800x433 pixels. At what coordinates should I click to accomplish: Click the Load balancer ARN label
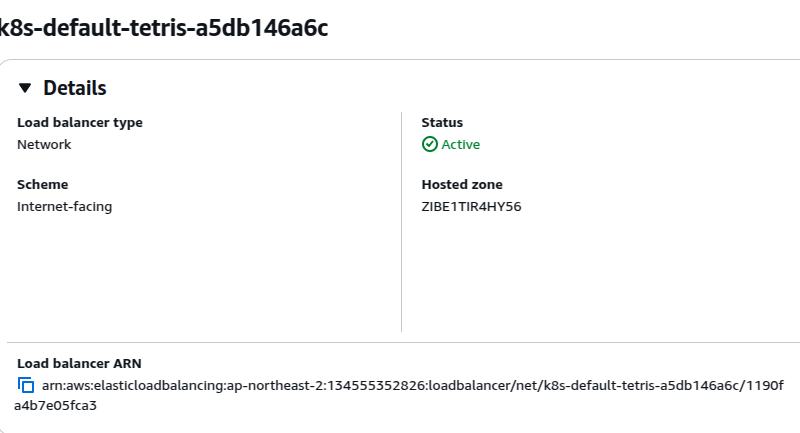(79, 363)
